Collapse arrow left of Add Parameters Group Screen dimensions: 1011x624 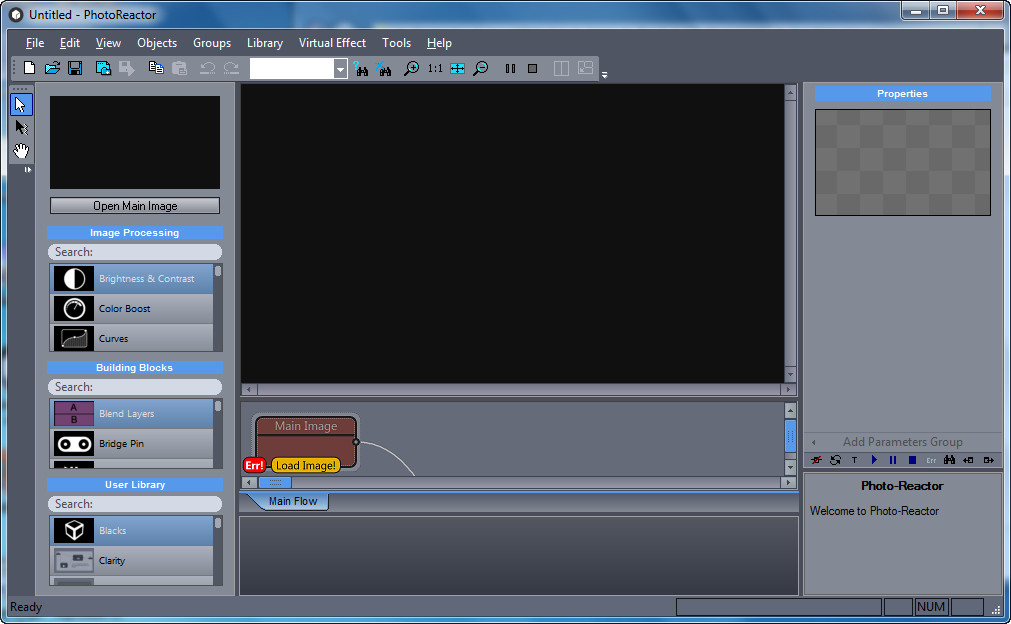tap(814, 442)
